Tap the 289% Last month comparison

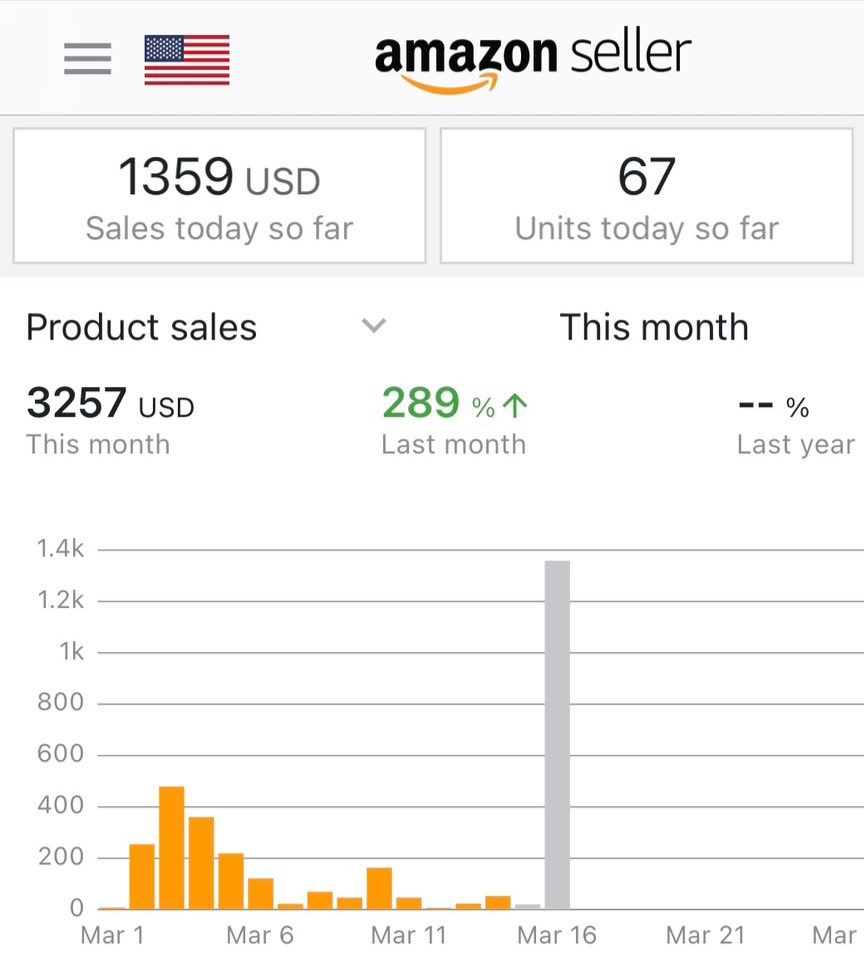click(x=454, y=420)
